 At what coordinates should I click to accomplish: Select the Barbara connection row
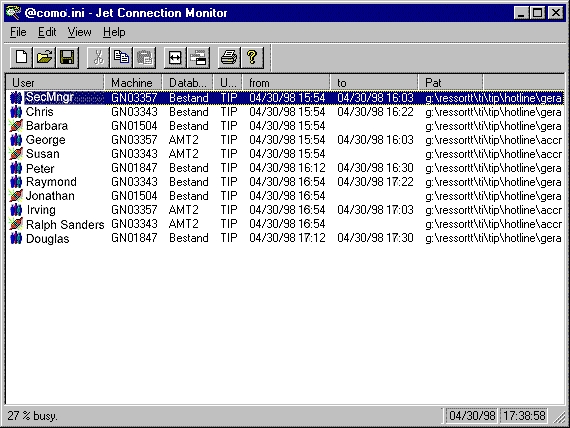tap(285, 126)
